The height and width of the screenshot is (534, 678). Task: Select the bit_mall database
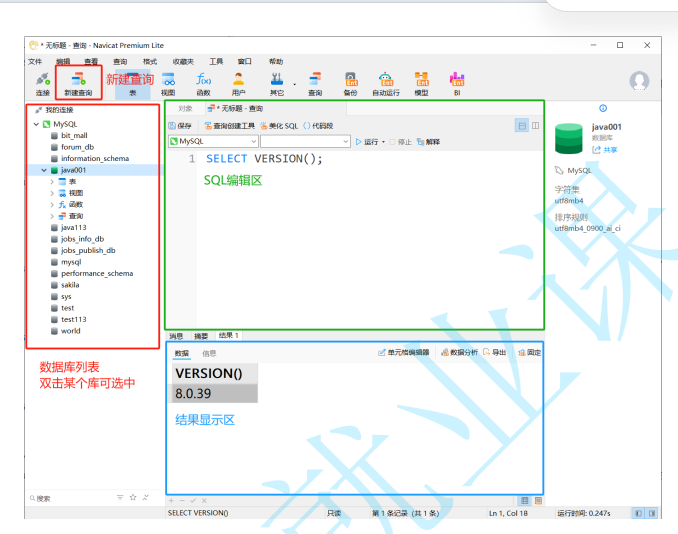pos(74,136)
